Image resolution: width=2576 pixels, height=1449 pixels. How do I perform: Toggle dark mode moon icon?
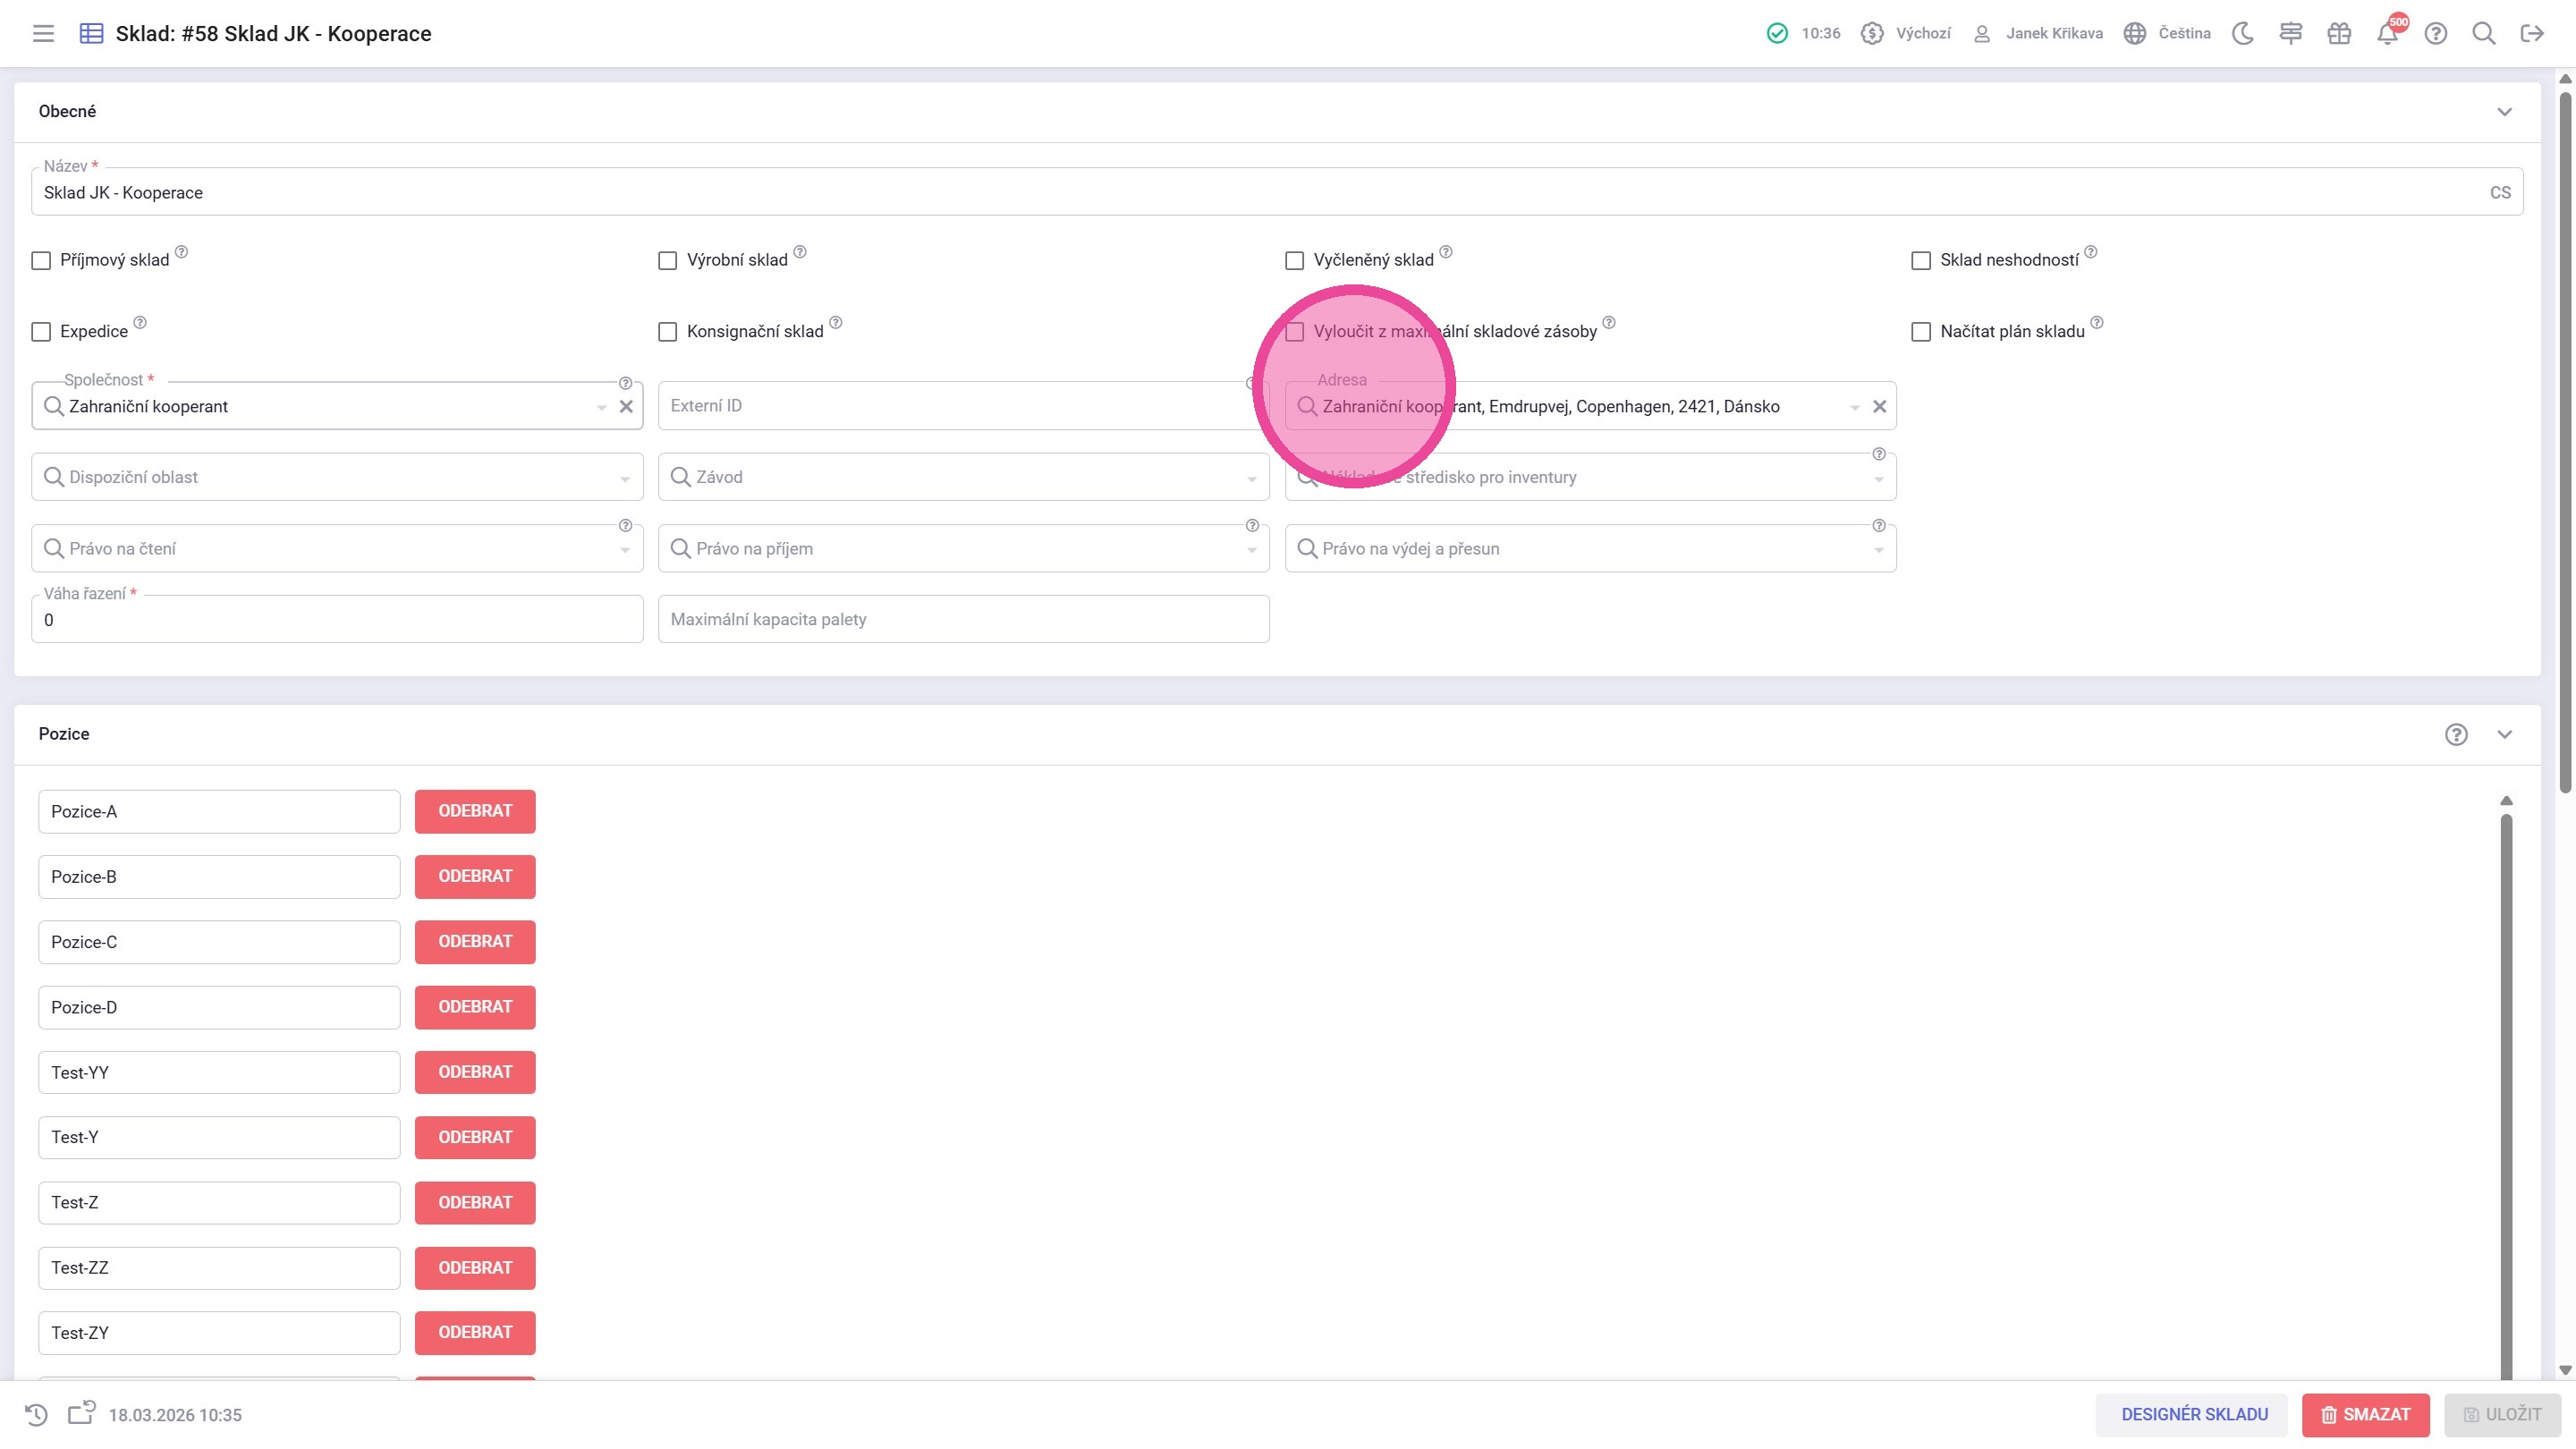click(x=2243, y=33)
